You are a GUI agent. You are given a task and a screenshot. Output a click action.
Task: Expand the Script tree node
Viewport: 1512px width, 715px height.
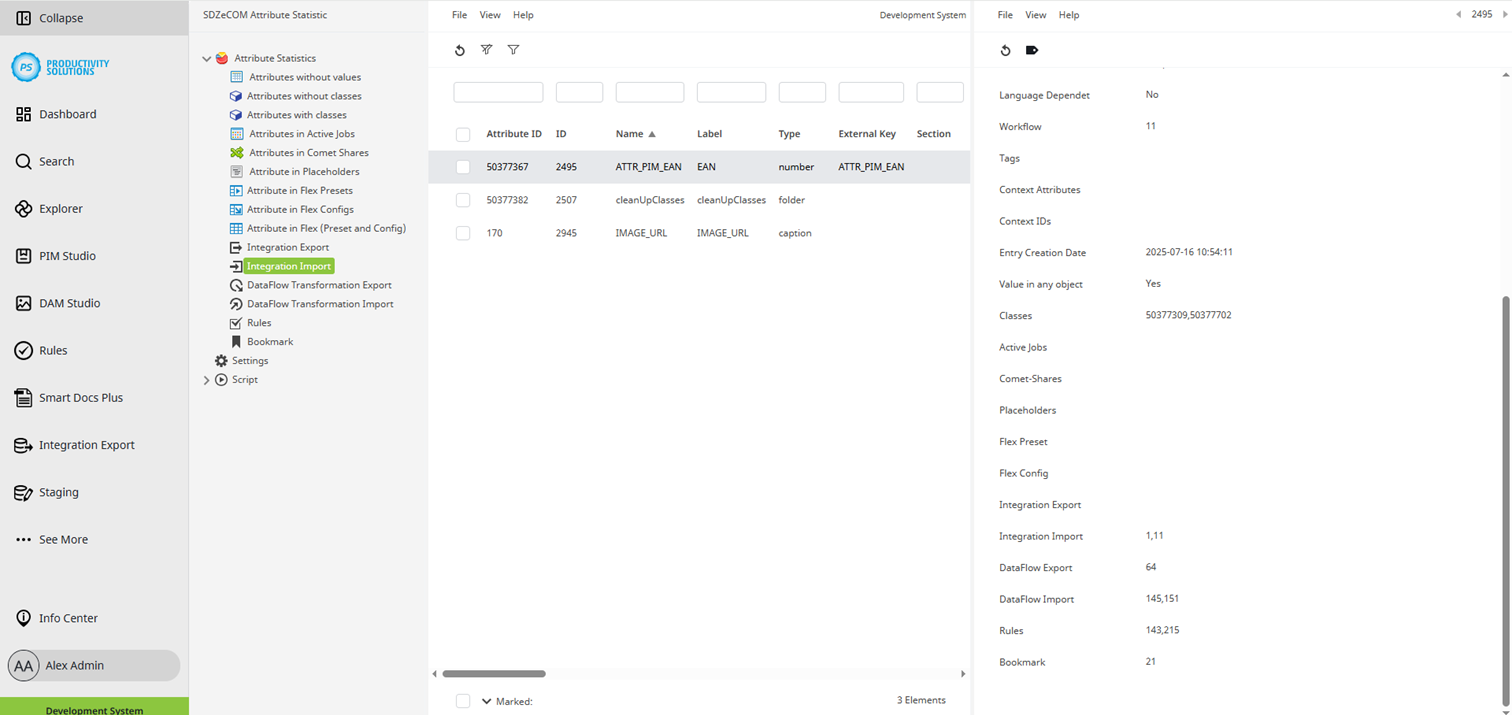pos(207,379)
